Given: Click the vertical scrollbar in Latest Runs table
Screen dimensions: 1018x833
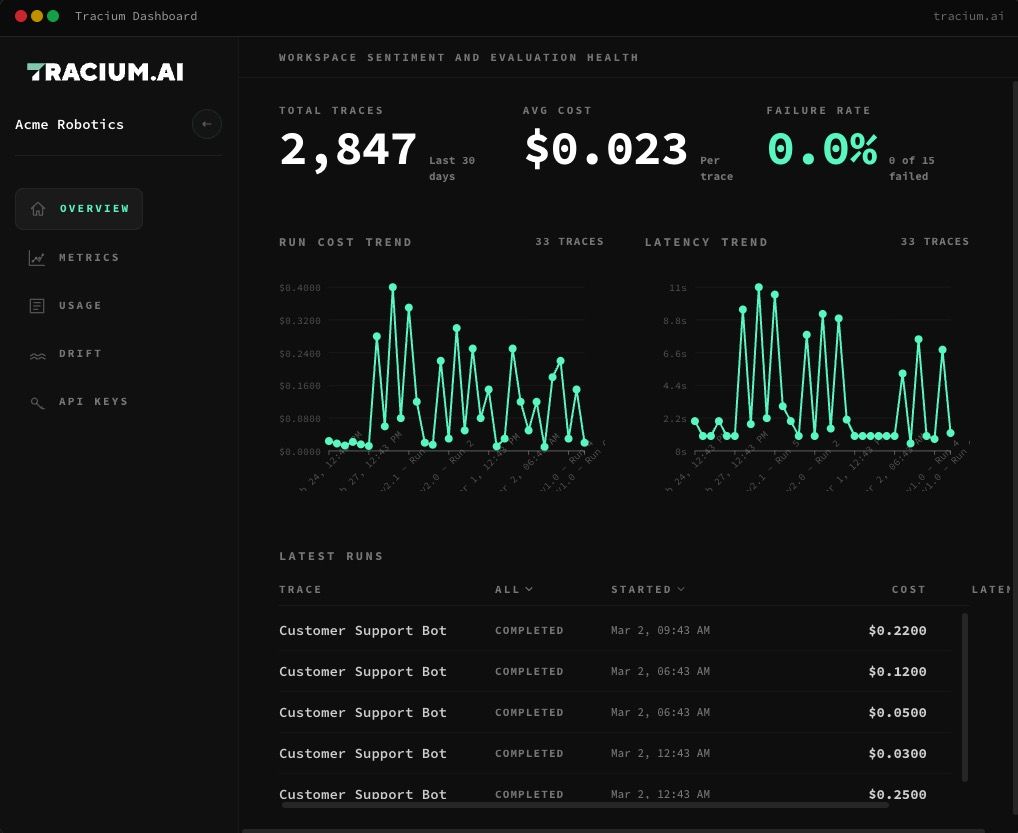Looking at the screenshot, I should (x=965, y=697).
